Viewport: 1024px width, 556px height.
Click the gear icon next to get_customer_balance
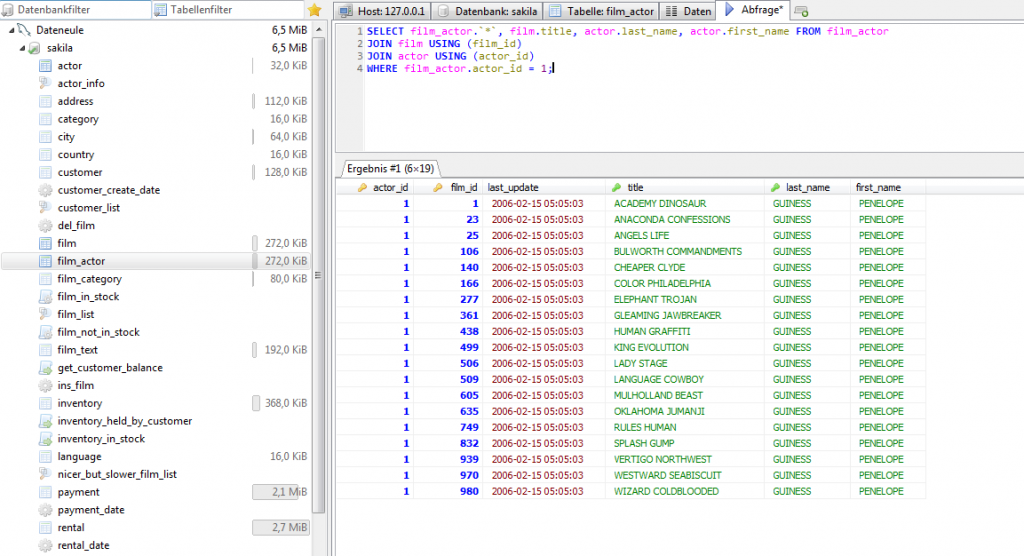pyautogui.click(x=45, y=368)
